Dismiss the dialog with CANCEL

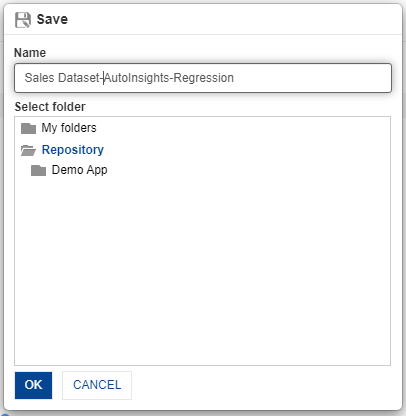[97, 385]
